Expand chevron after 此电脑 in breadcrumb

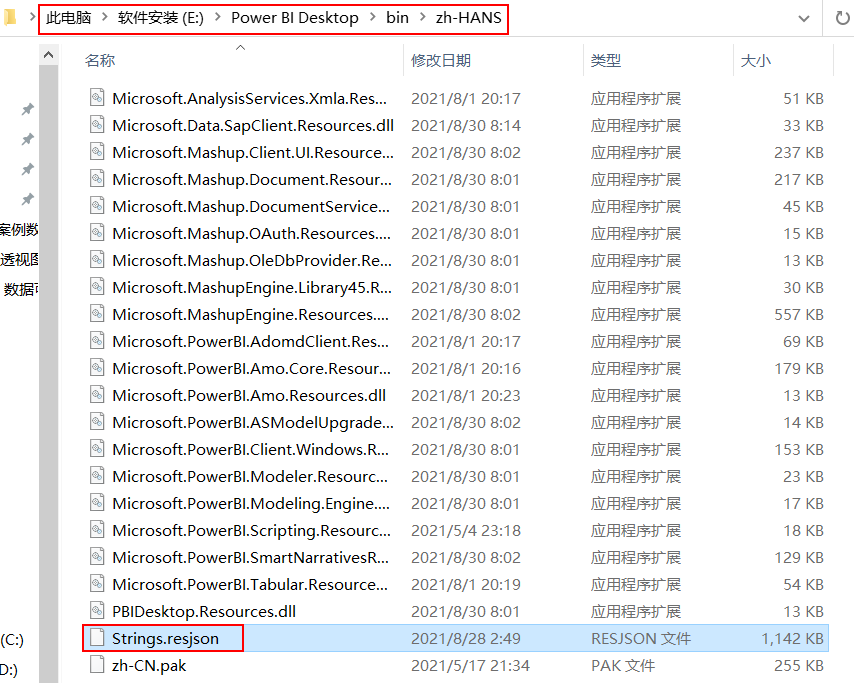point(104,17)
